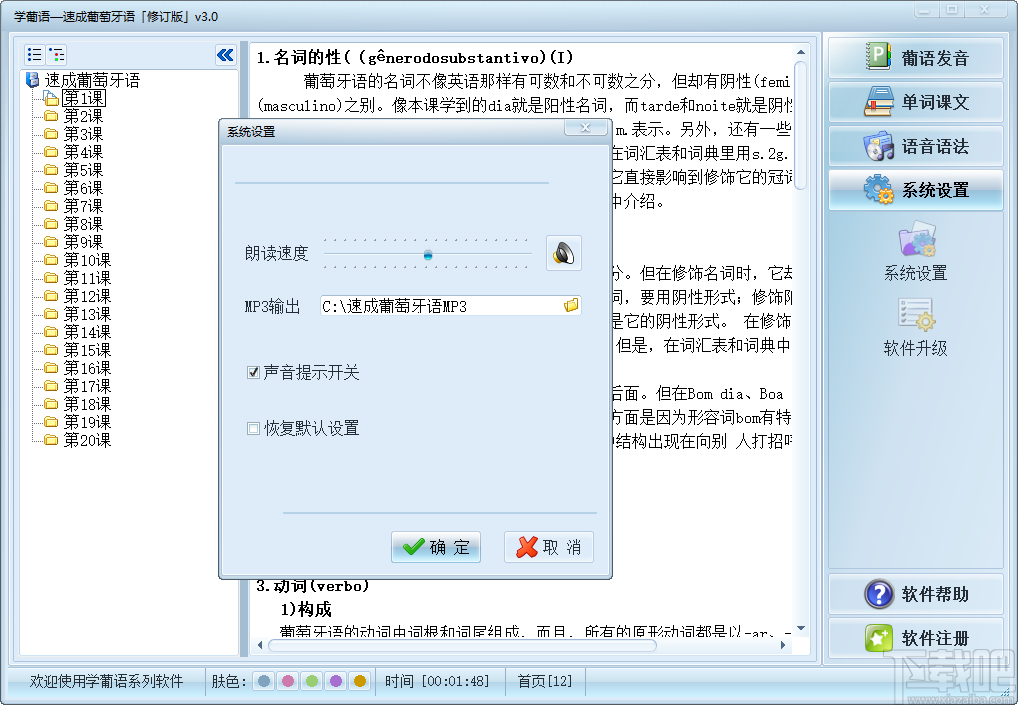Switch to the 系统设置 sidebar tab

point(915,189)
